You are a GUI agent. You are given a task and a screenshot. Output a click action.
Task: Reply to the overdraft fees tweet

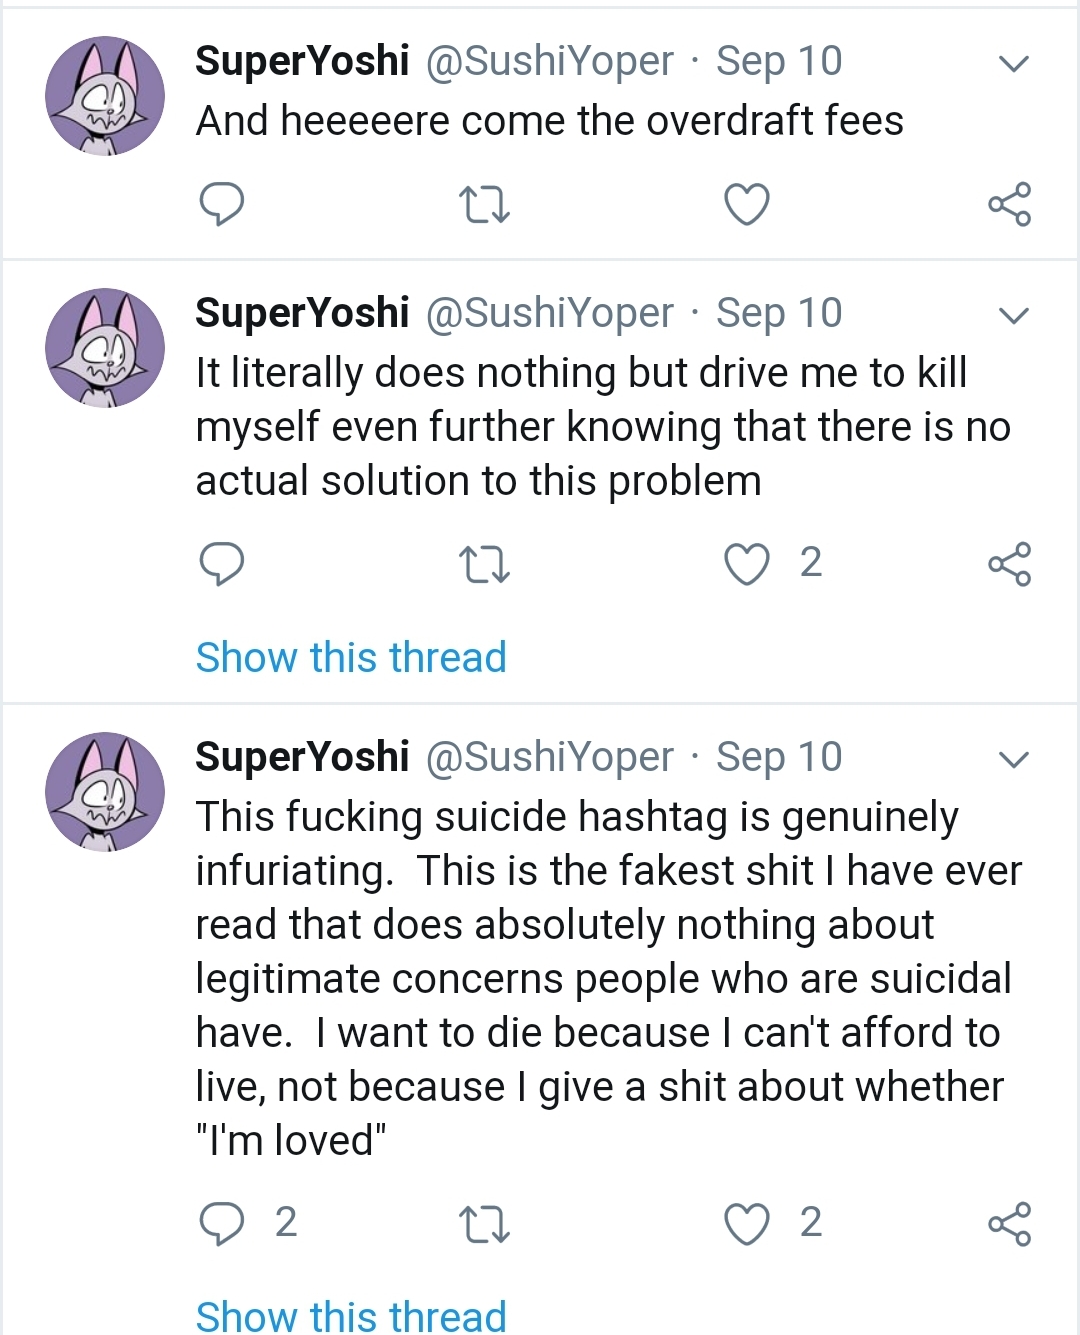221,204
